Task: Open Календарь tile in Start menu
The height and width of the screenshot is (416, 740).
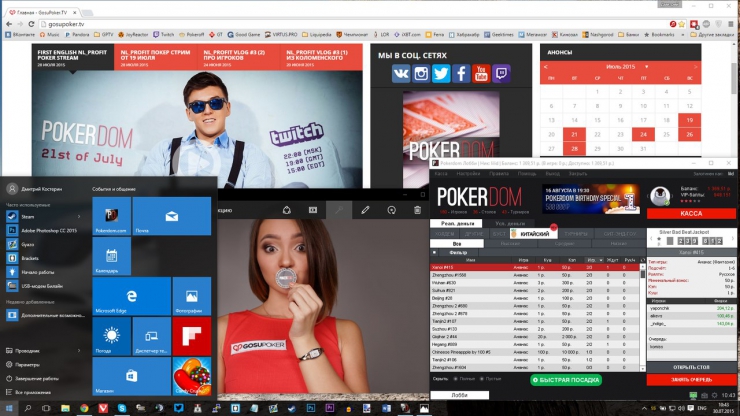Action: [x=111, y=256]
